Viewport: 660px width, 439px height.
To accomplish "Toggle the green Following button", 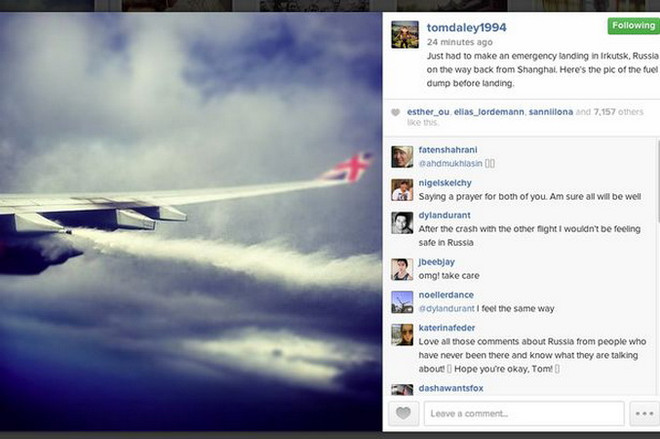I will (633, 26).
